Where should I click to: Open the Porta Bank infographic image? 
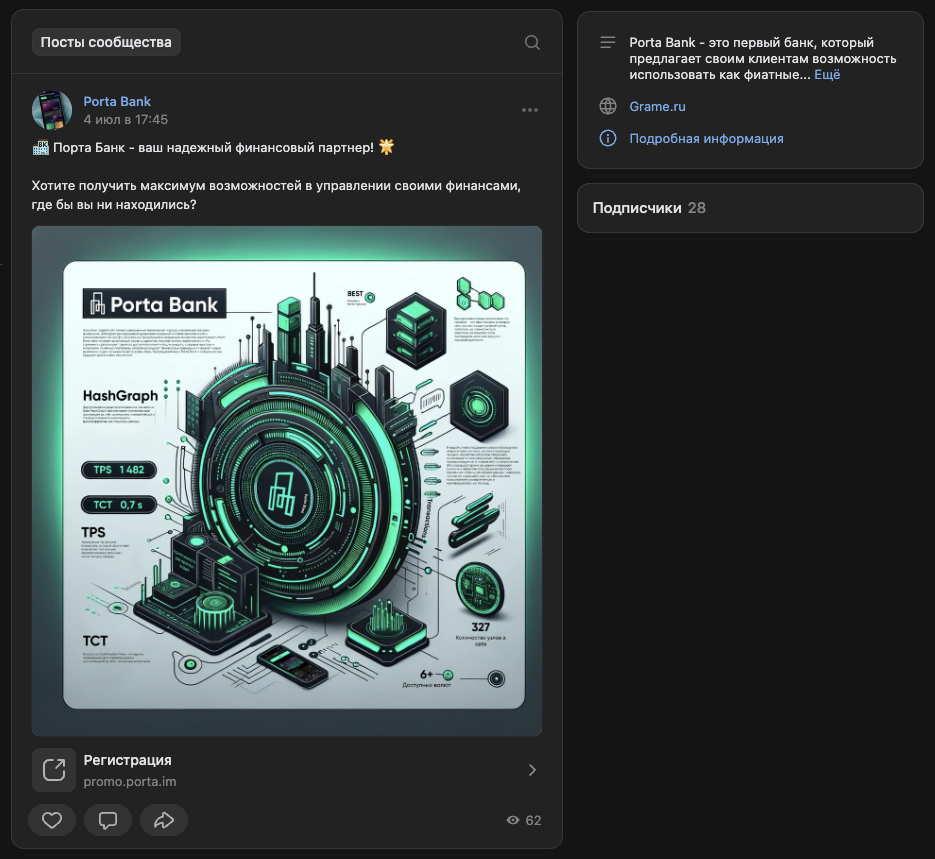pyautogui.click(x=287, y=481)
